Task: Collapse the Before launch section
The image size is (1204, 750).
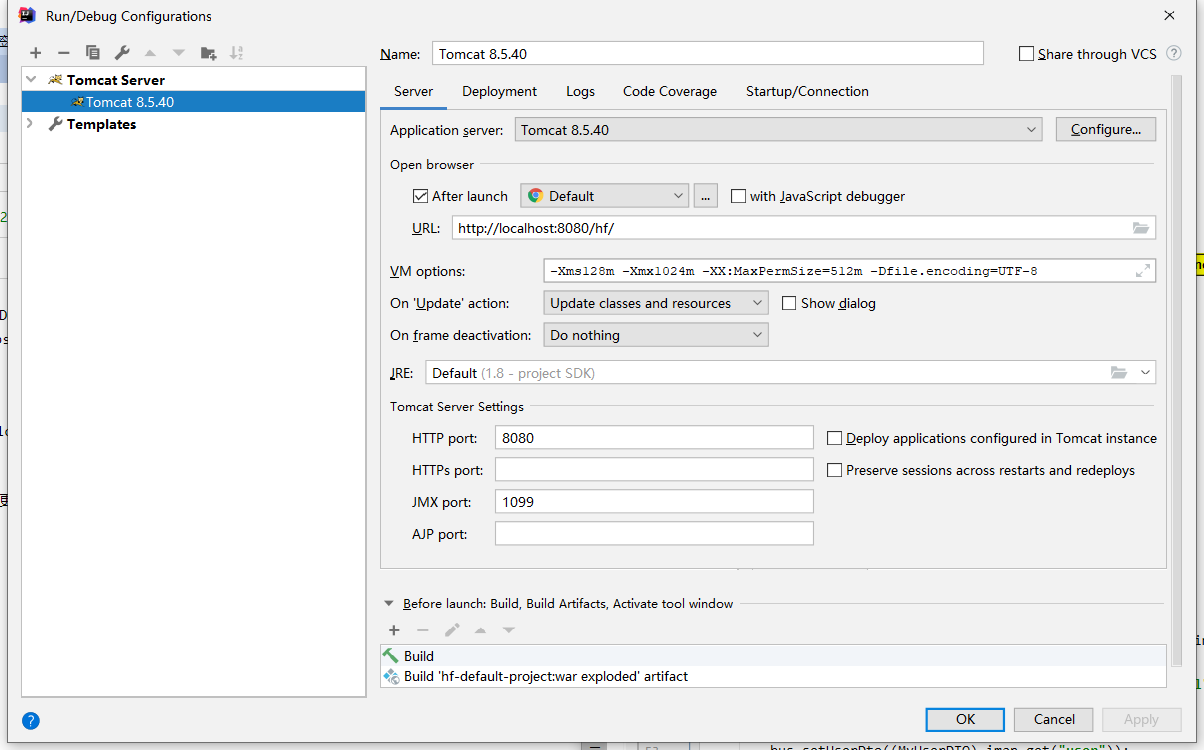Action: pos(388,603)
